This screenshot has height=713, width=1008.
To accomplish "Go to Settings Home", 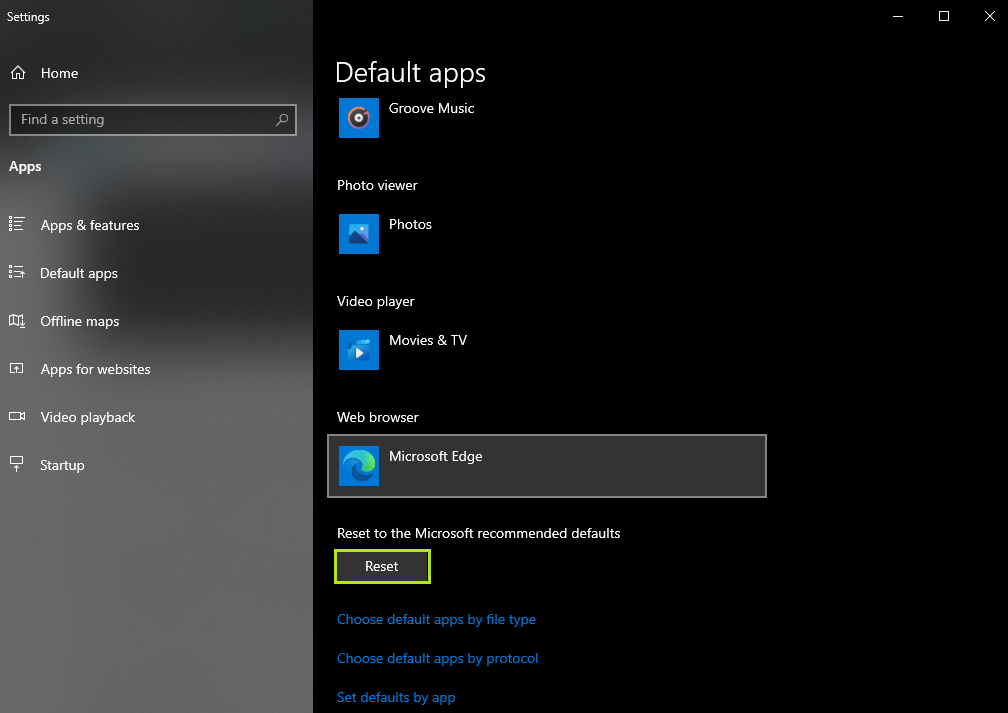I will [x=59, y=73].
